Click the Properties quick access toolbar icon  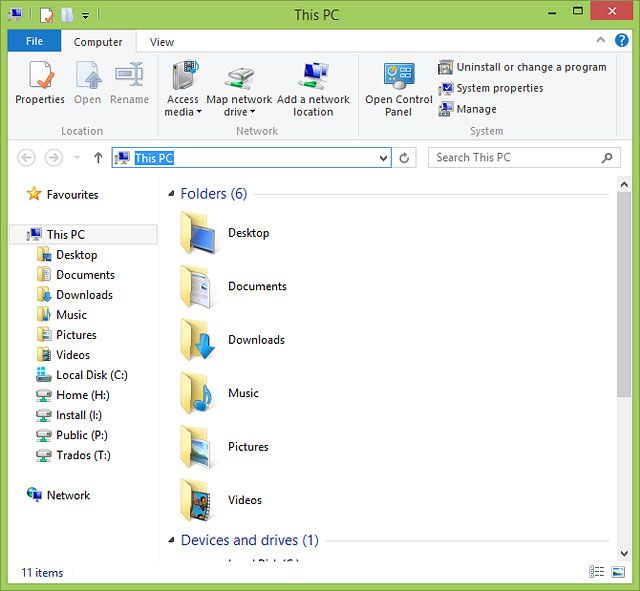[x=47, y=16]
